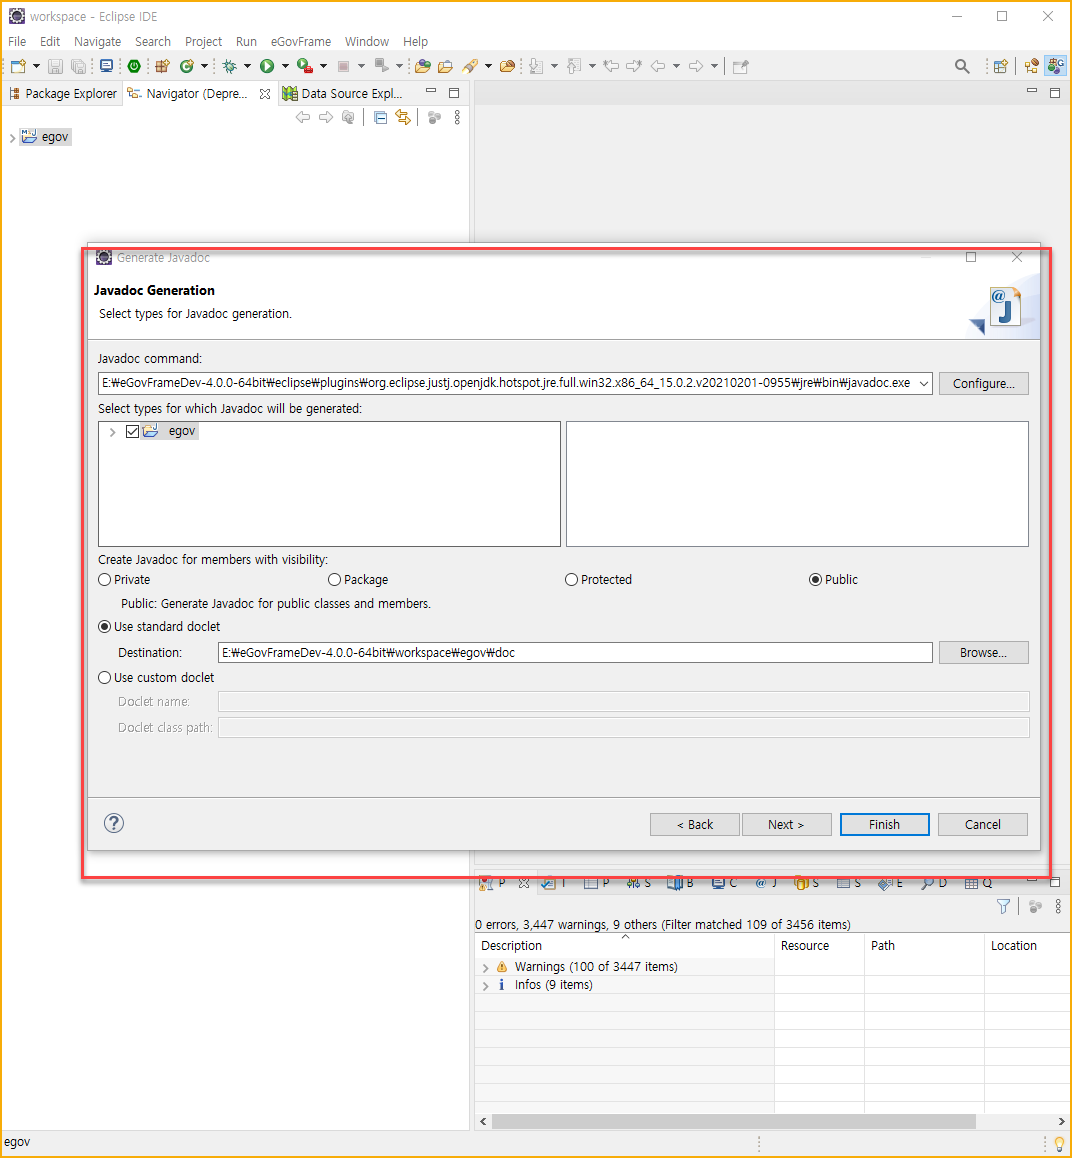The height and width of the screenshot is (1158, 1072).
Task: Open the terminal monitor toolbar icon
Action: tap(106, 66)
